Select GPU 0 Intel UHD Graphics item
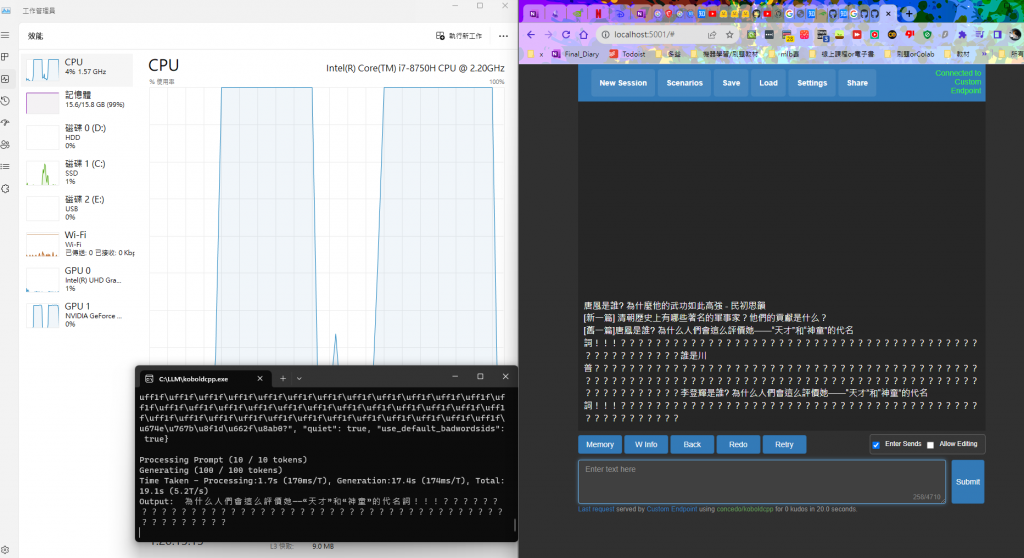Screen dimensions: 1024x558 (x=78, y=279)
